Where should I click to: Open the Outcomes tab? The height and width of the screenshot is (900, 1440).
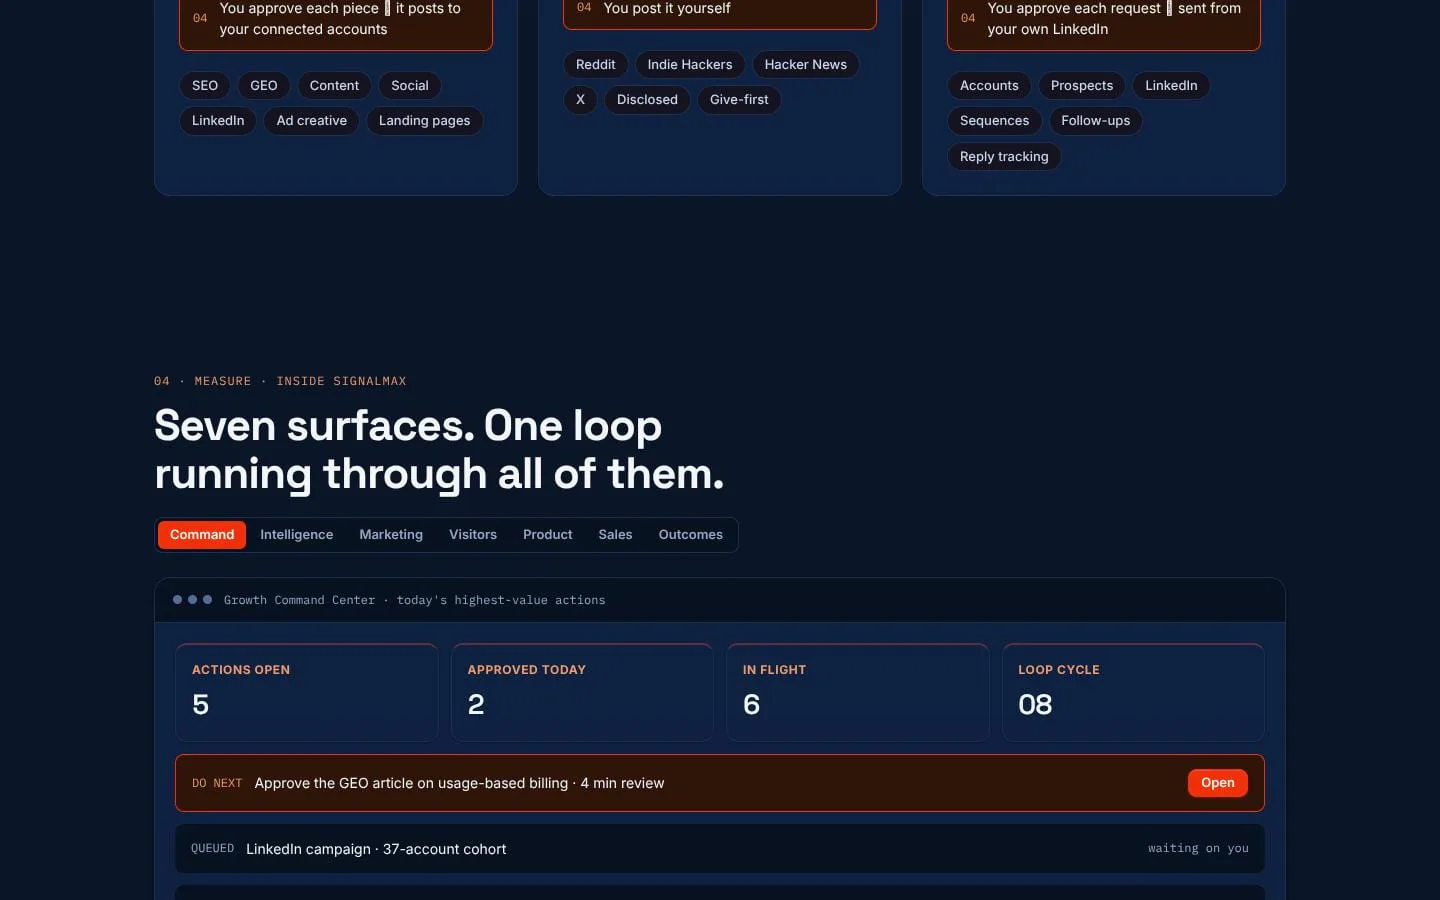coord(691,535)
